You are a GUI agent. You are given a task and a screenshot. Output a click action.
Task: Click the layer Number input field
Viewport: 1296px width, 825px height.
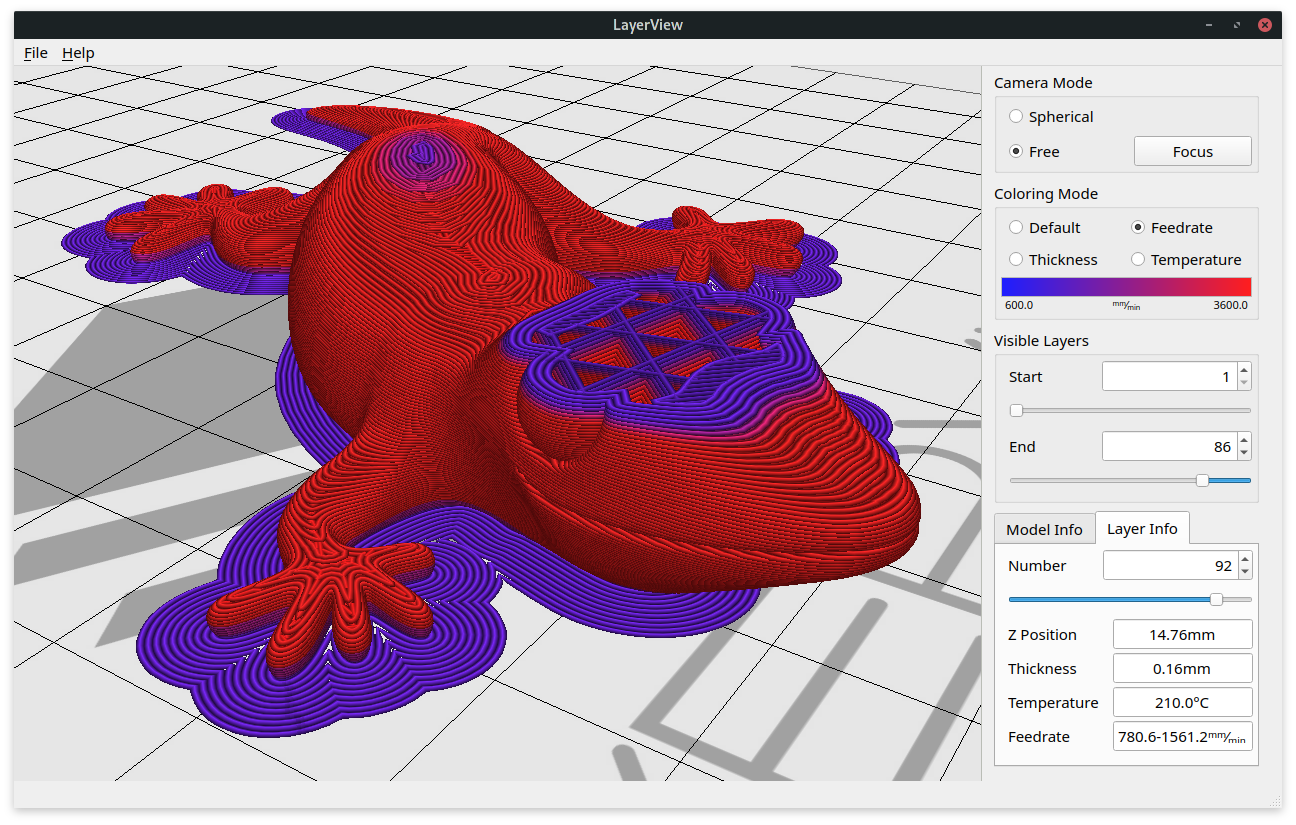point(1169,566)
